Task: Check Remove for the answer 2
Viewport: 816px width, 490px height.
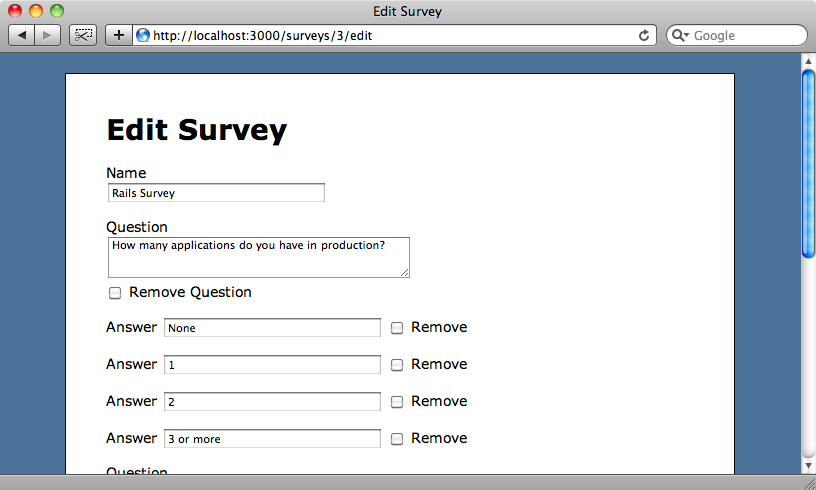Action: click(397, 402)
